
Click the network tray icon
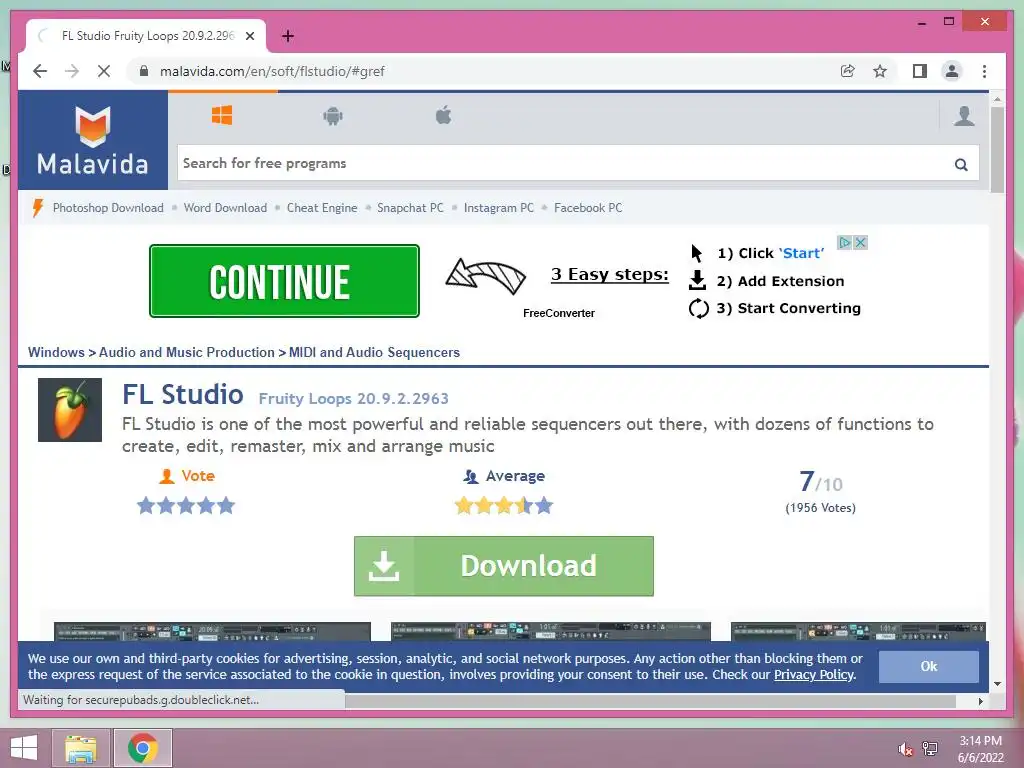pos(929,749)
